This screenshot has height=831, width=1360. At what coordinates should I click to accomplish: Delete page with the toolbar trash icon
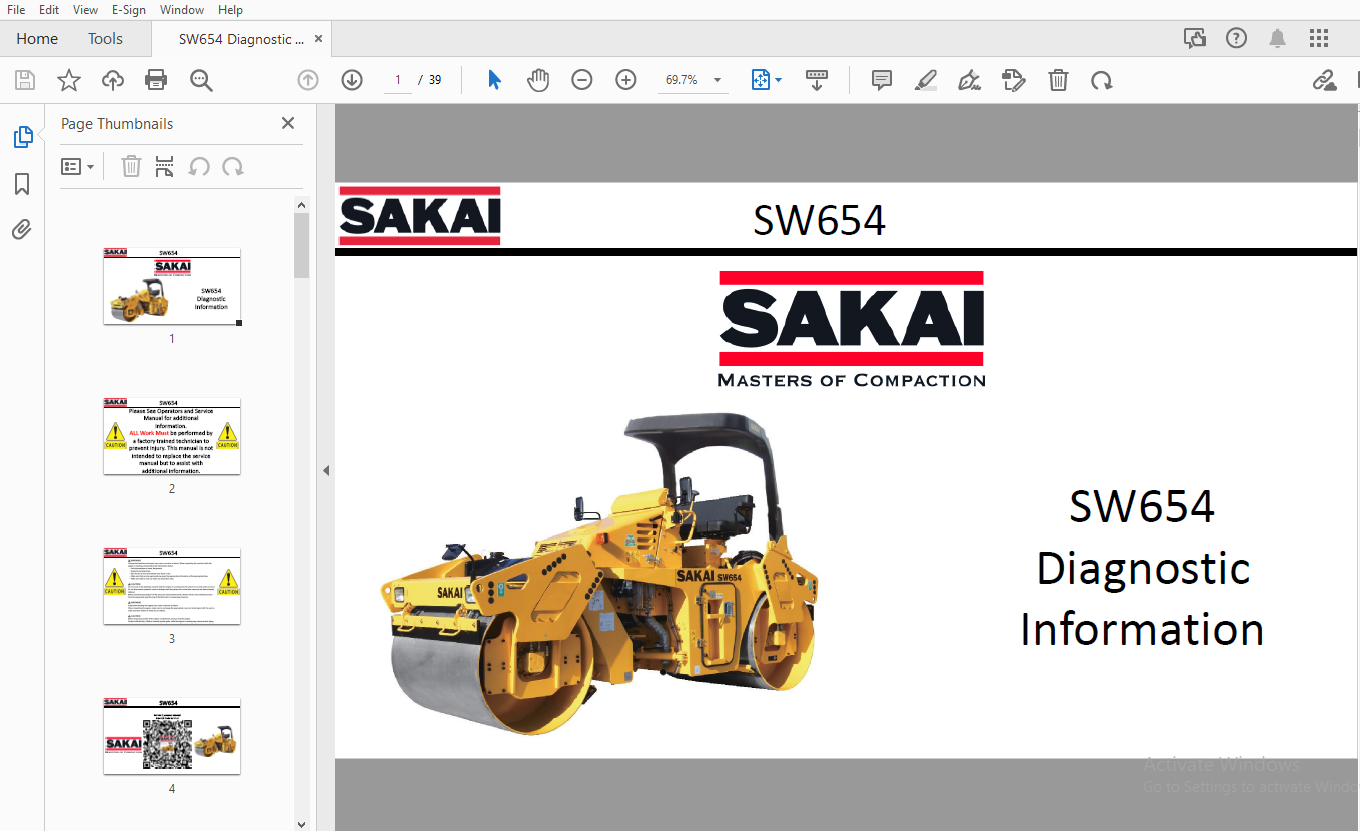pos(1058,80)
